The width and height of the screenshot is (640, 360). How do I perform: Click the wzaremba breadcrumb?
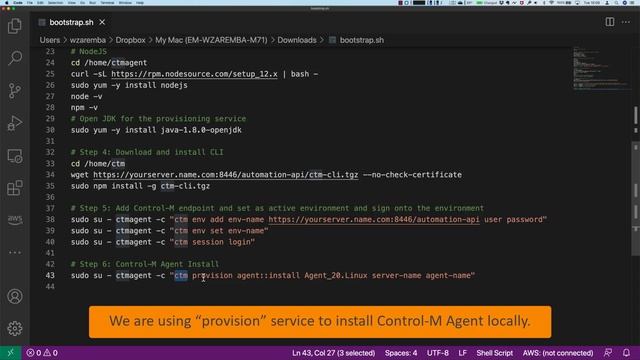[x=88, y=40]
